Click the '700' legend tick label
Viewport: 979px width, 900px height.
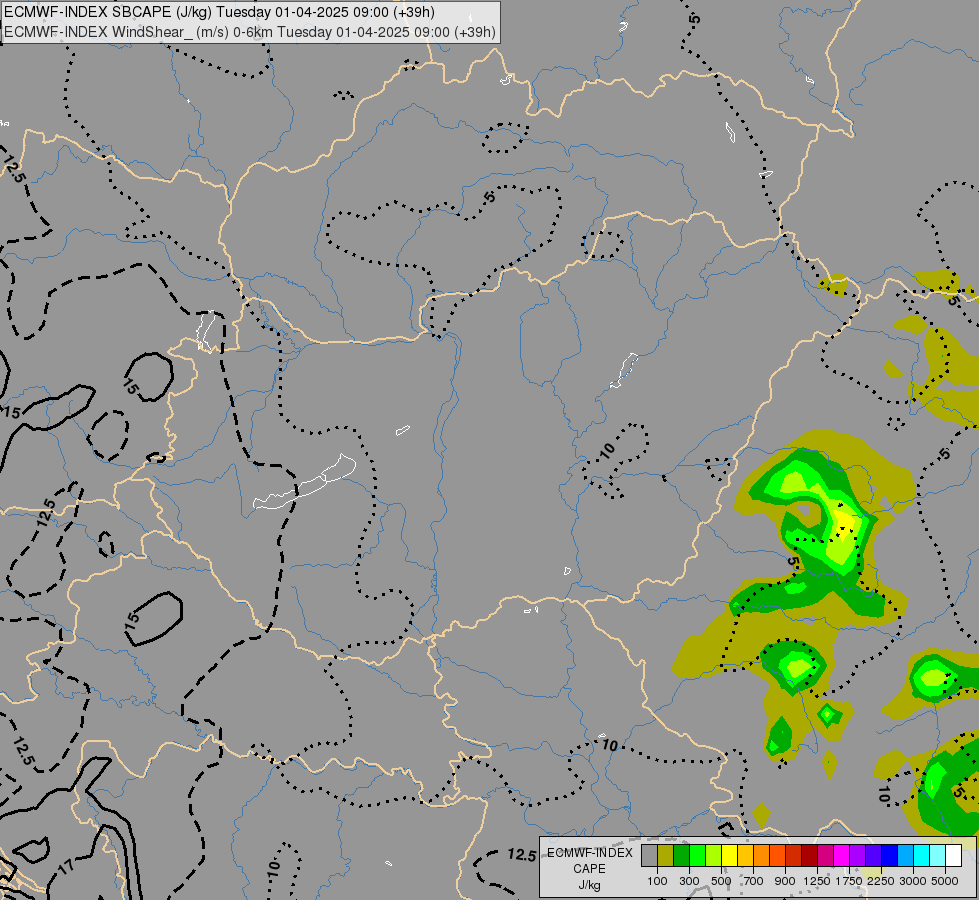754,881
